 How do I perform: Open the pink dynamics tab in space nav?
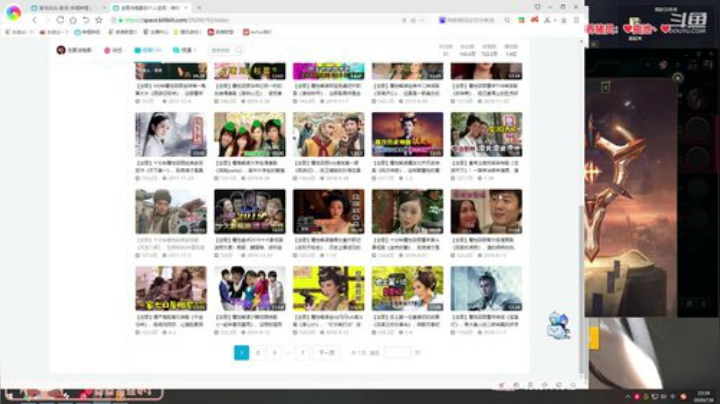tap(113, 50)
